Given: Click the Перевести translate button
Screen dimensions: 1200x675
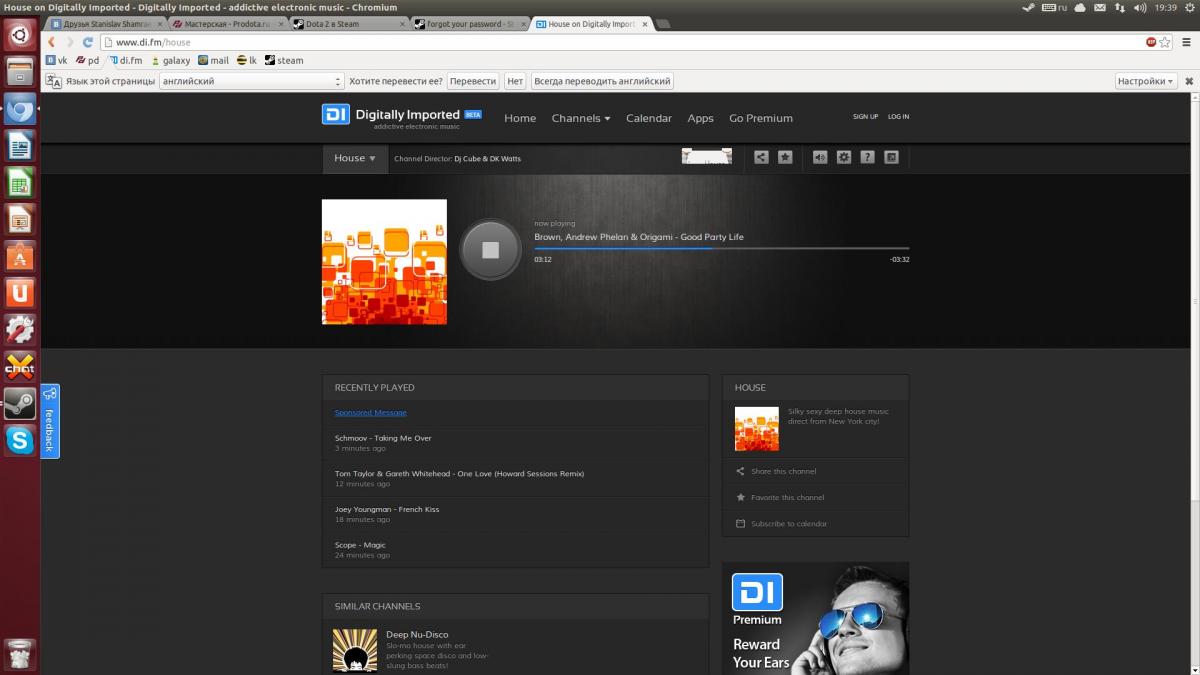Looking at the screenshot, I should click(473, 81).
